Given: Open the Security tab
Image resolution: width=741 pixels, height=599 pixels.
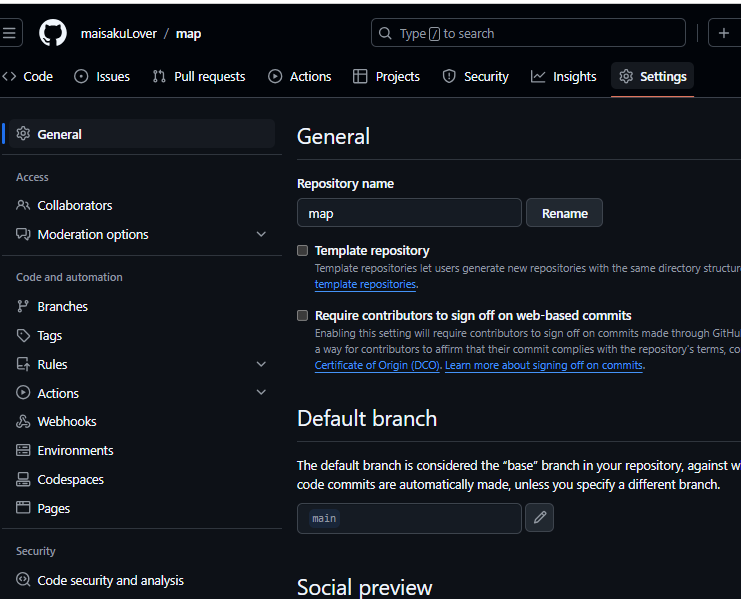Looking at the screenshot, I should (475, 77).
